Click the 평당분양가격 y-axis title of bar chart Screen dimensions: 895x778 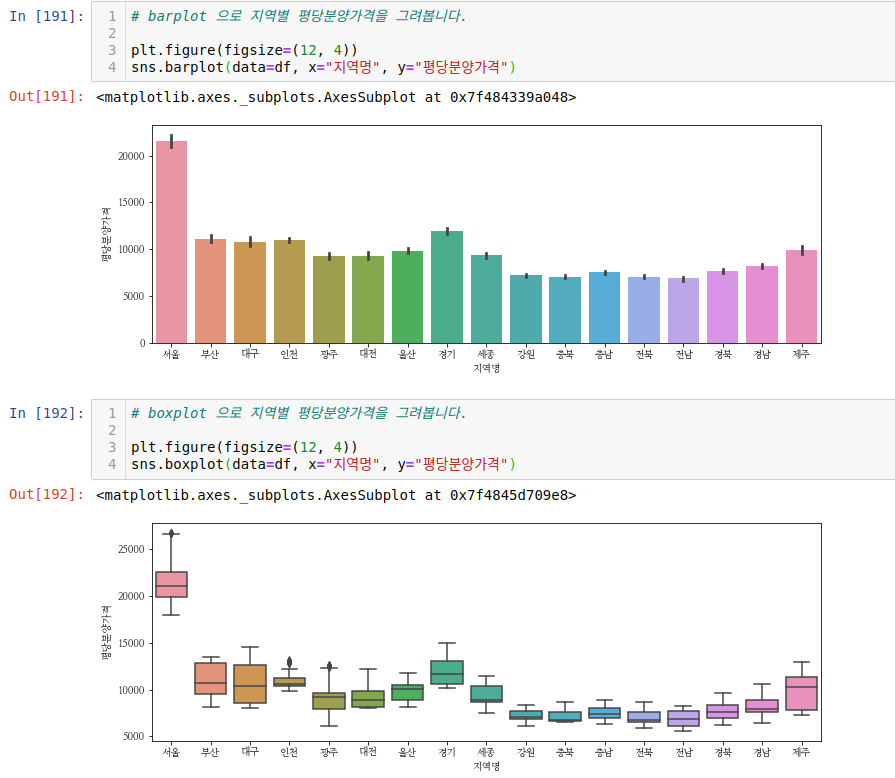(x=106, y=235)
